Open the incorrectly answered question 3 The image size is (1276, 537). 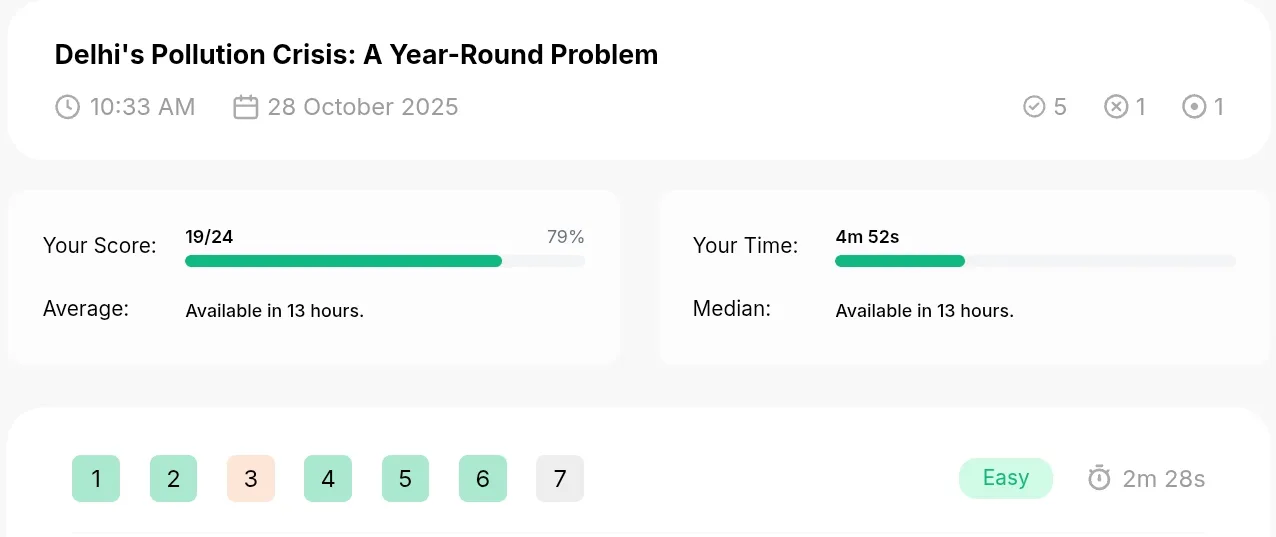pyautogui.click(x=251, y=478)
